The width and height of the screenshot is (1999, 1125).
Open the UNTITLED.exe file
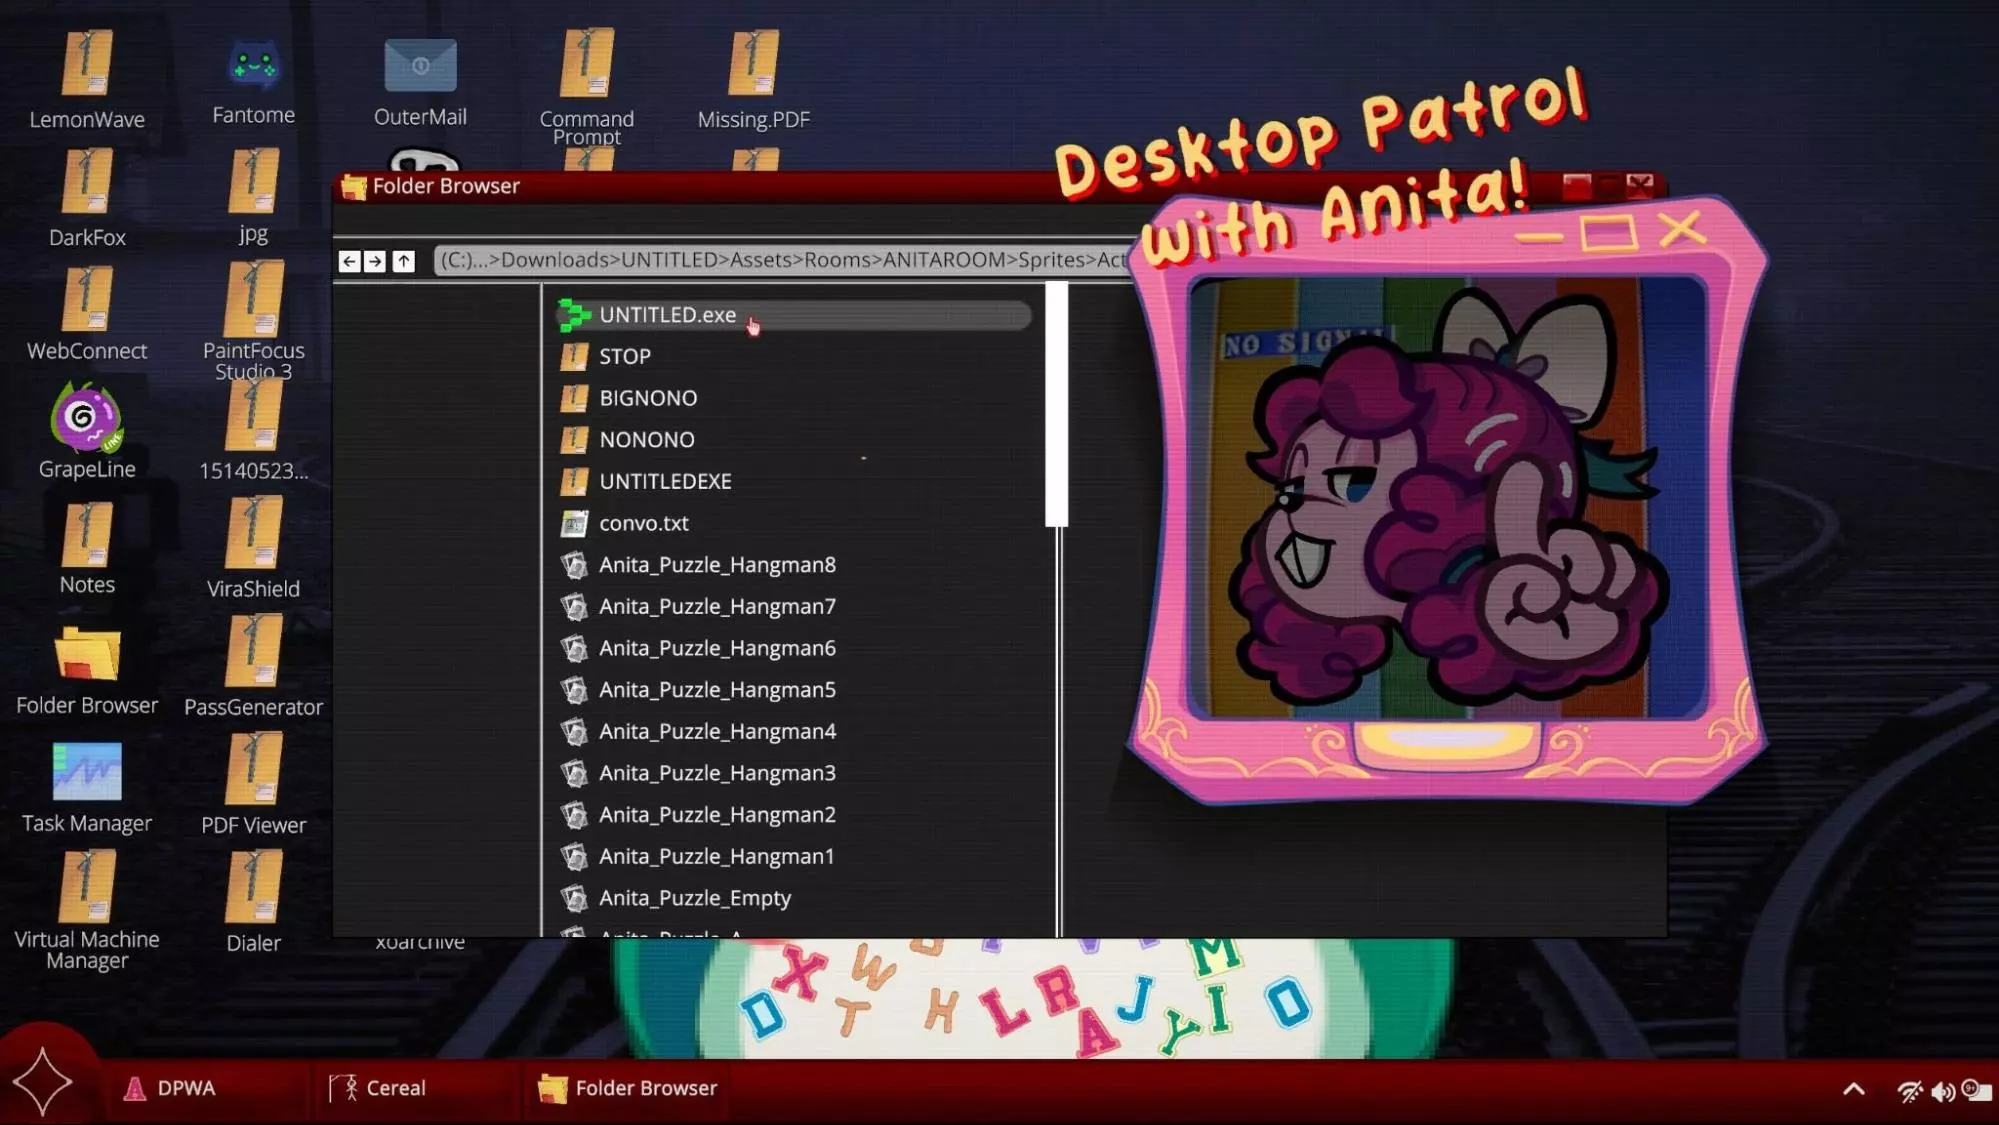pos(667,315)
